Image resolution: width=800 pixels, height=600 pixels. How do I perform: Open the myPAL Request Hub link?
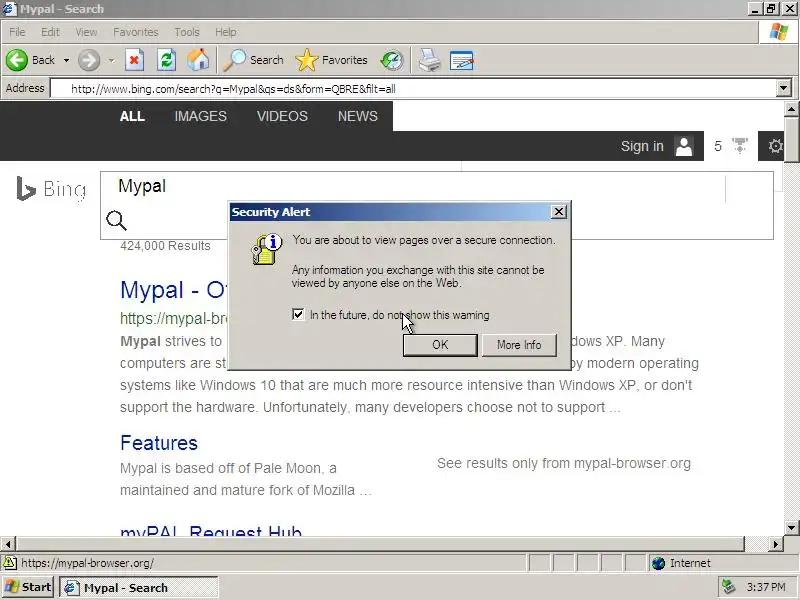pos(211,531)
